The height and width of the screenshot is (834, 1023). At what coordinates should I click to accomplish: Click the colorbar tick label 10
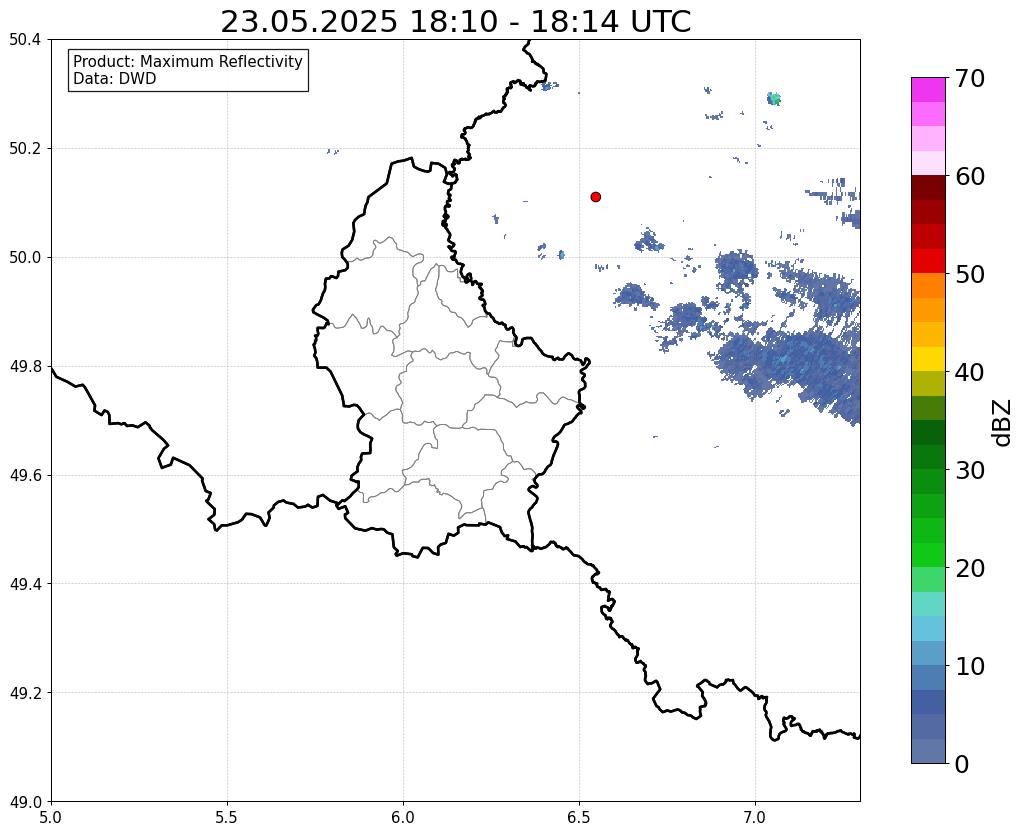pos(970,666)
